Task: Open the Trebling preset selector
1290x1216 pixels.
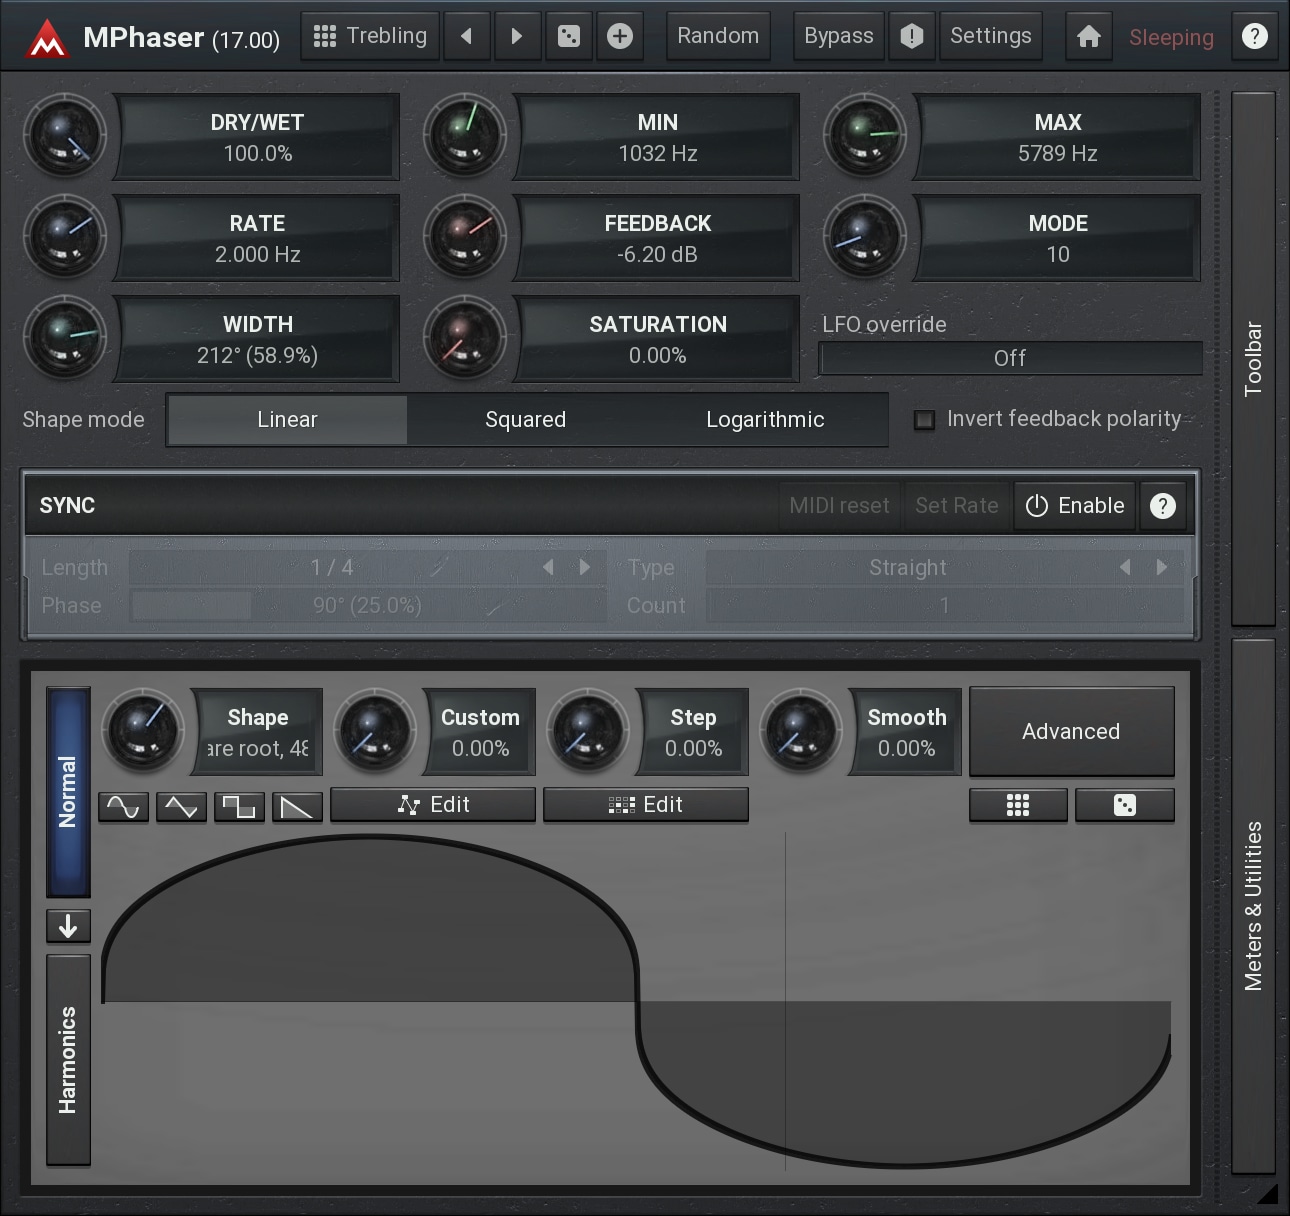Action: (x=371, y=37)
